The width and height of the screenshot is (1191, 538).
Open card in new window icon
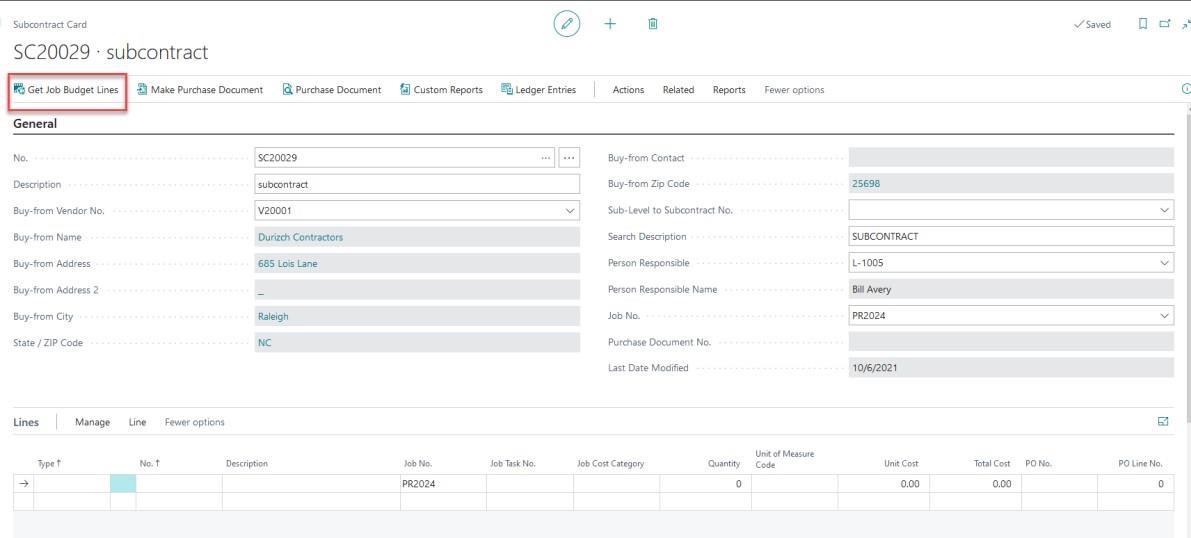tap(1164, 24)
